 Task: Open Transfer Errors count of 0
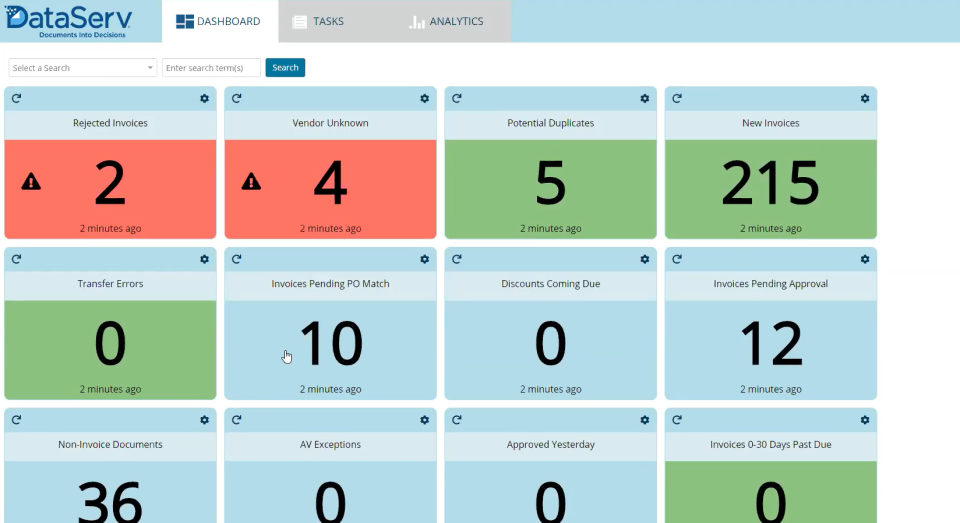tap(110, 344)
